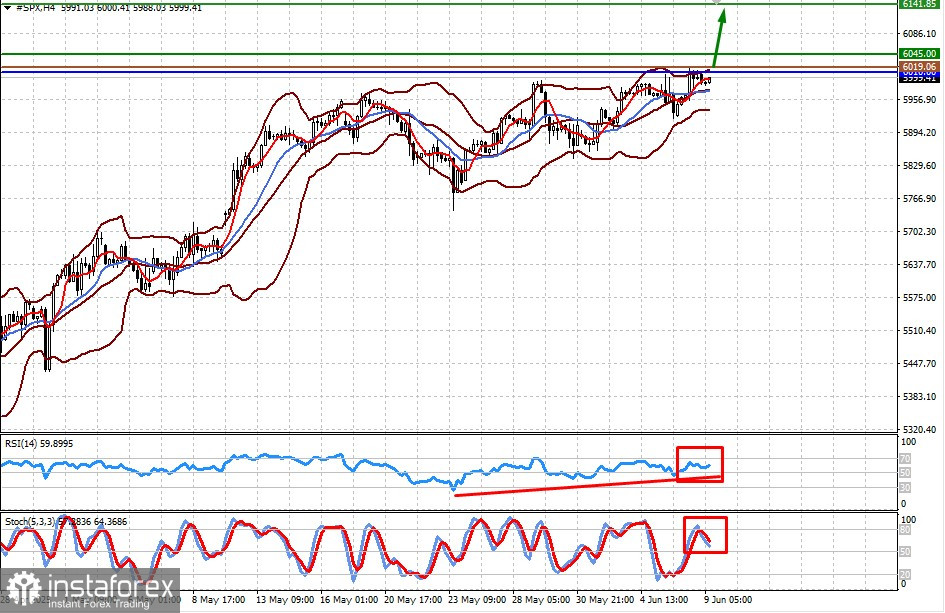The width and height of the screenshot is (945, 613).
Task: Click the 6086.10 price axis value
Action: pyautogui.click(x=919, y=34)
